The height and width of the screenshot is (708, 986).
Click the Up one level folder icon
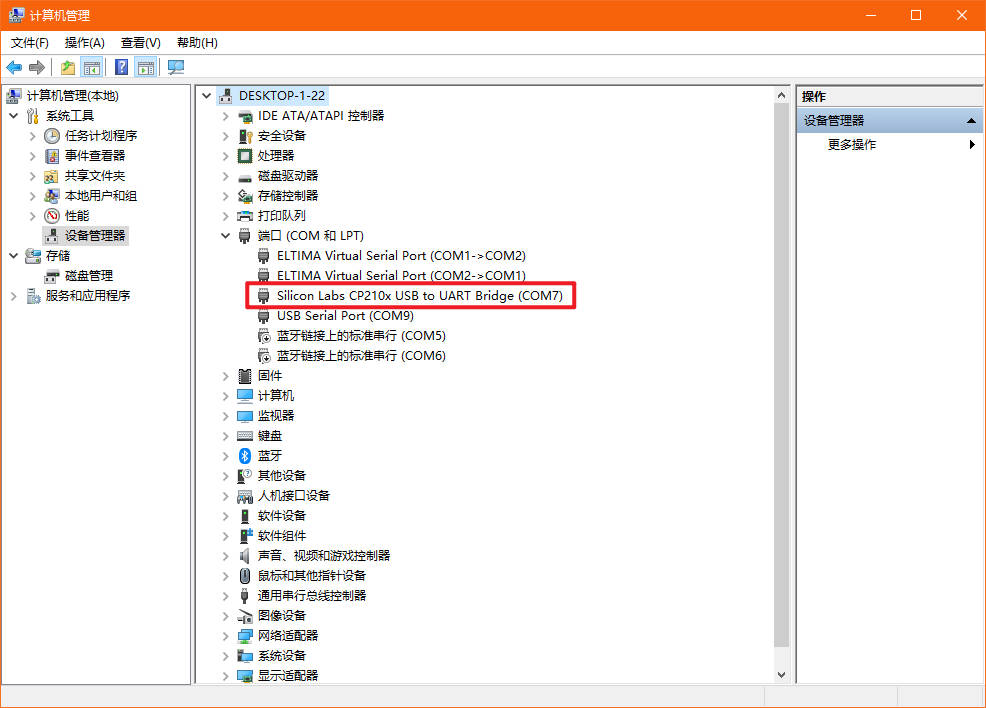tap(67, 67)
